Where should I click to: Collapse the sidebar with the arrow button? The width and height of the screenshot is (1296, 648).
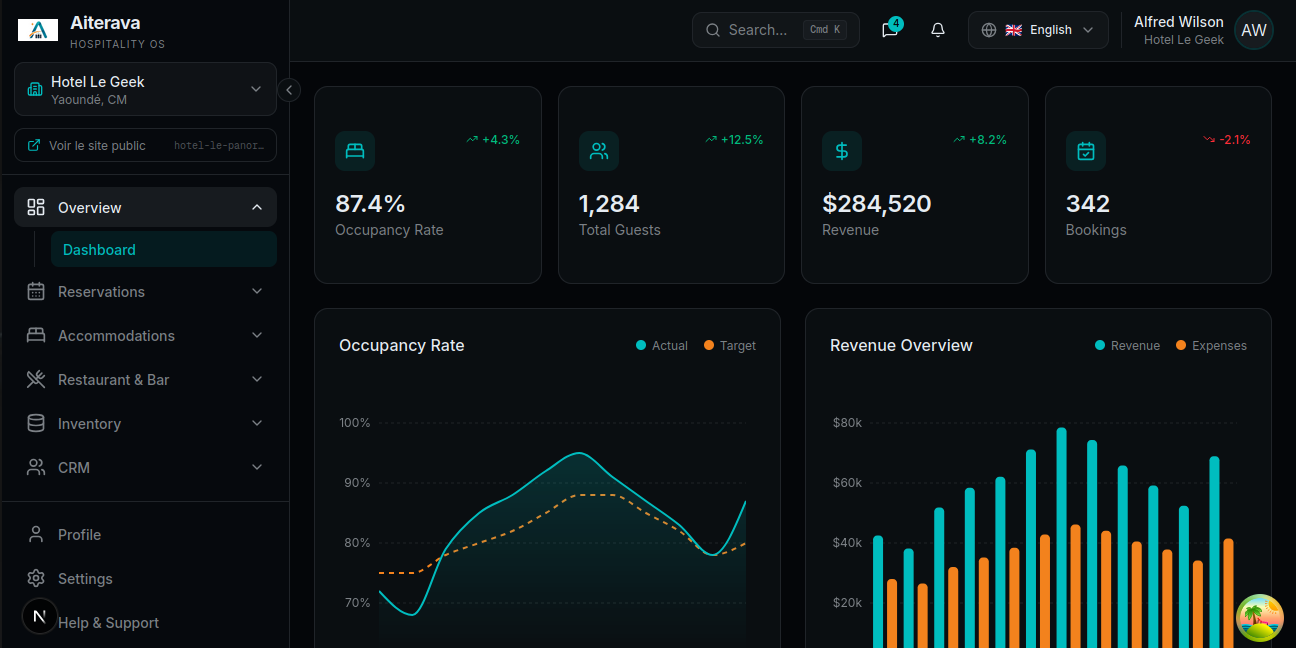(289, 90)
